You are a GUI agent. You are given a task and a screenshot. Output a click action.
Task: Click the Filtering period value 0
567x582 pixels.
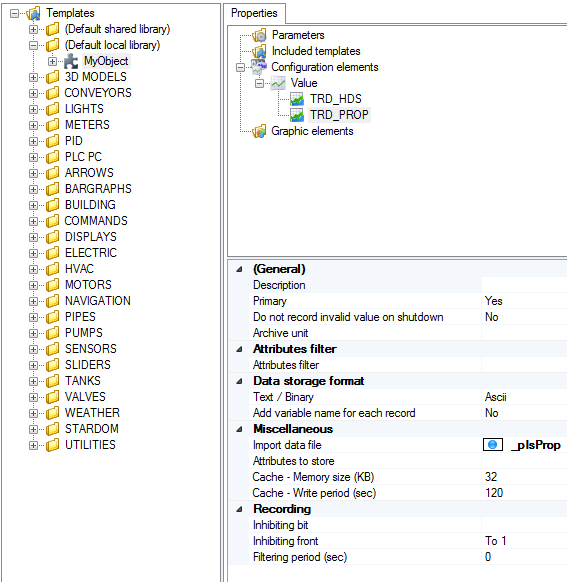(488, 557)
